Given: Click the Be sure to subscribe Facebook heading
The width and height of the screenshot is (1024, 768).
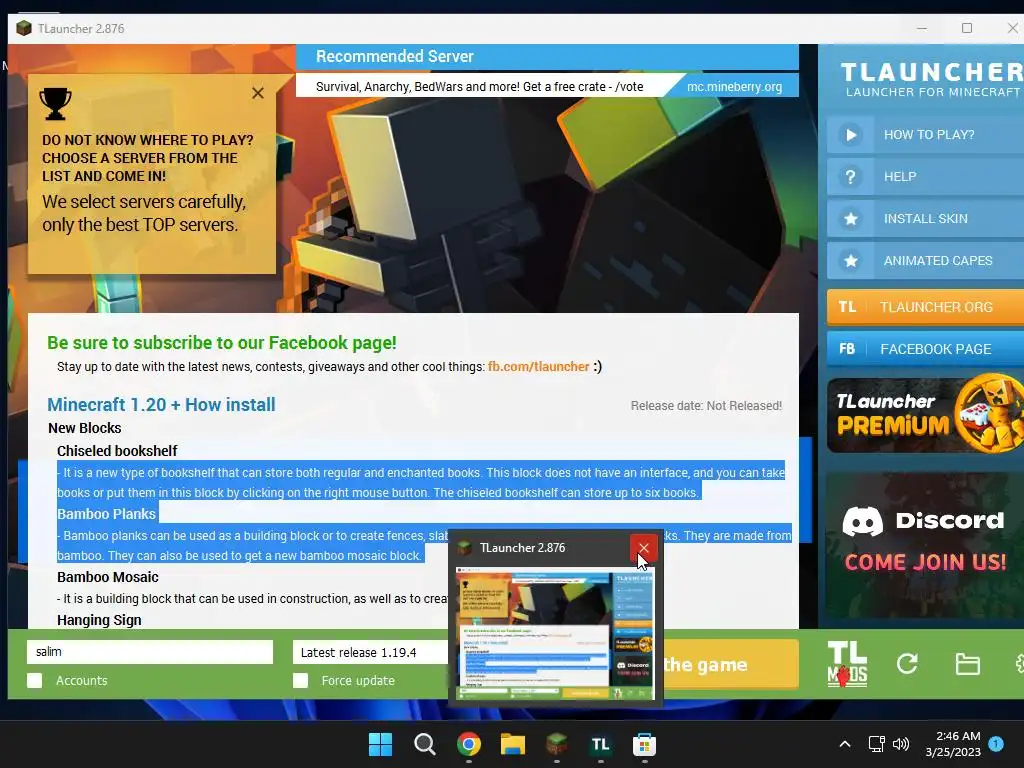Looking at the screenshot, I should (x=221, y=343).
